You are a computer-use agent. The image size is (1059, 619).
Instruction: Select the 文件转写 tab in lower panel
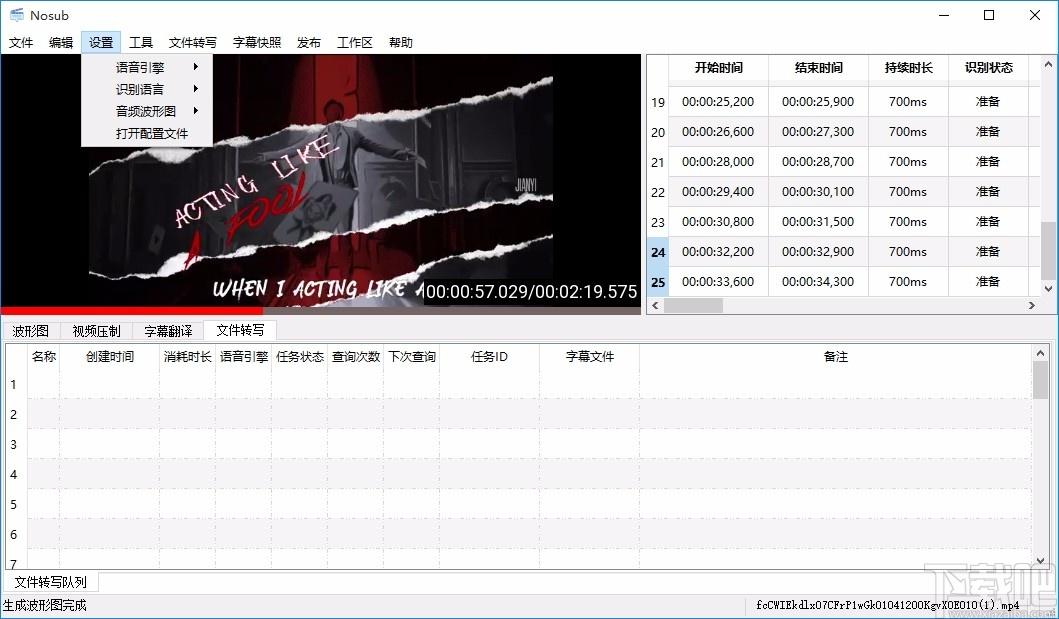240,330
